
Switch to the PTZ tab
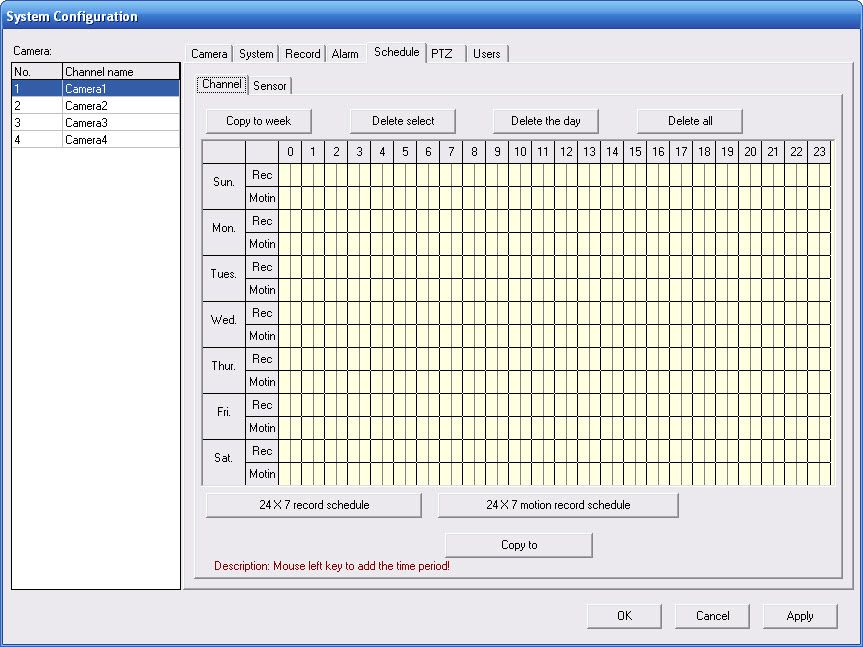pyautogui.click(x=442, y=54)
